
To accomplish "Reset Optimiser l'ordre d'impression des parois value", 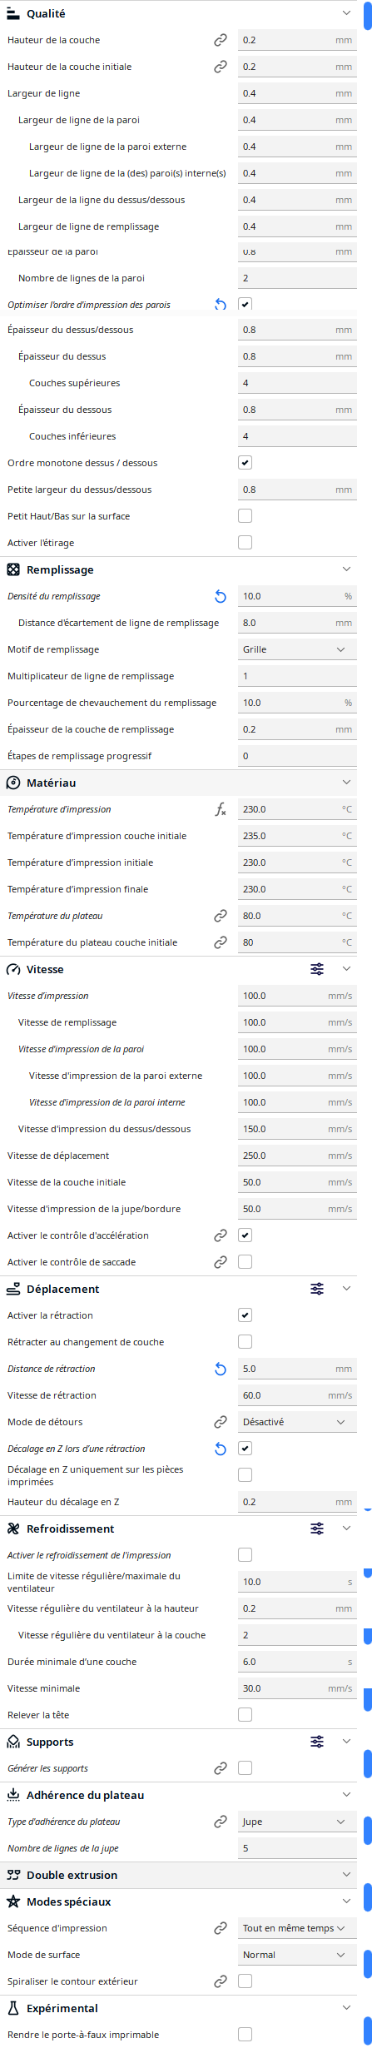I will point(220,304).
